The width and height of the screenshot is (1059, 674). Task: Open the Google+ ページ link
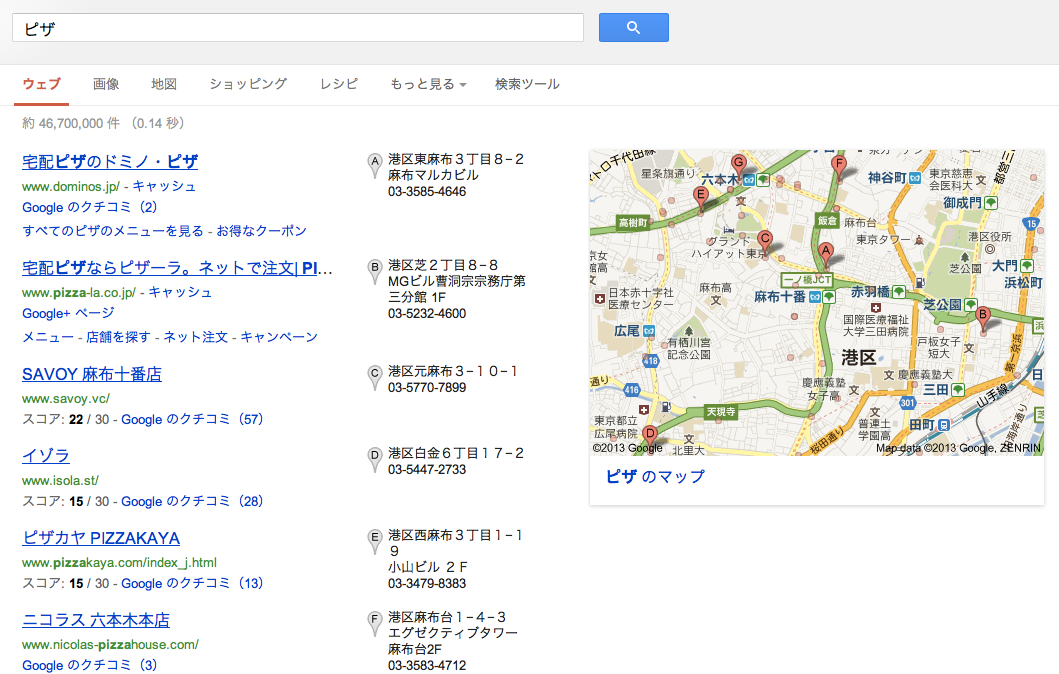(x=68, y=313)
